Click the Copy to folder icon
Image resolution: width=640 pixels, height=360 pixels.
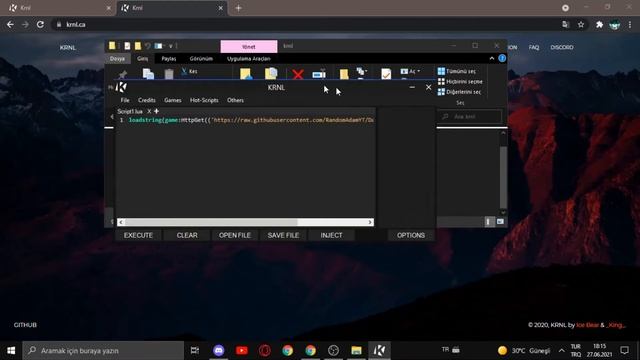[271, 74]
